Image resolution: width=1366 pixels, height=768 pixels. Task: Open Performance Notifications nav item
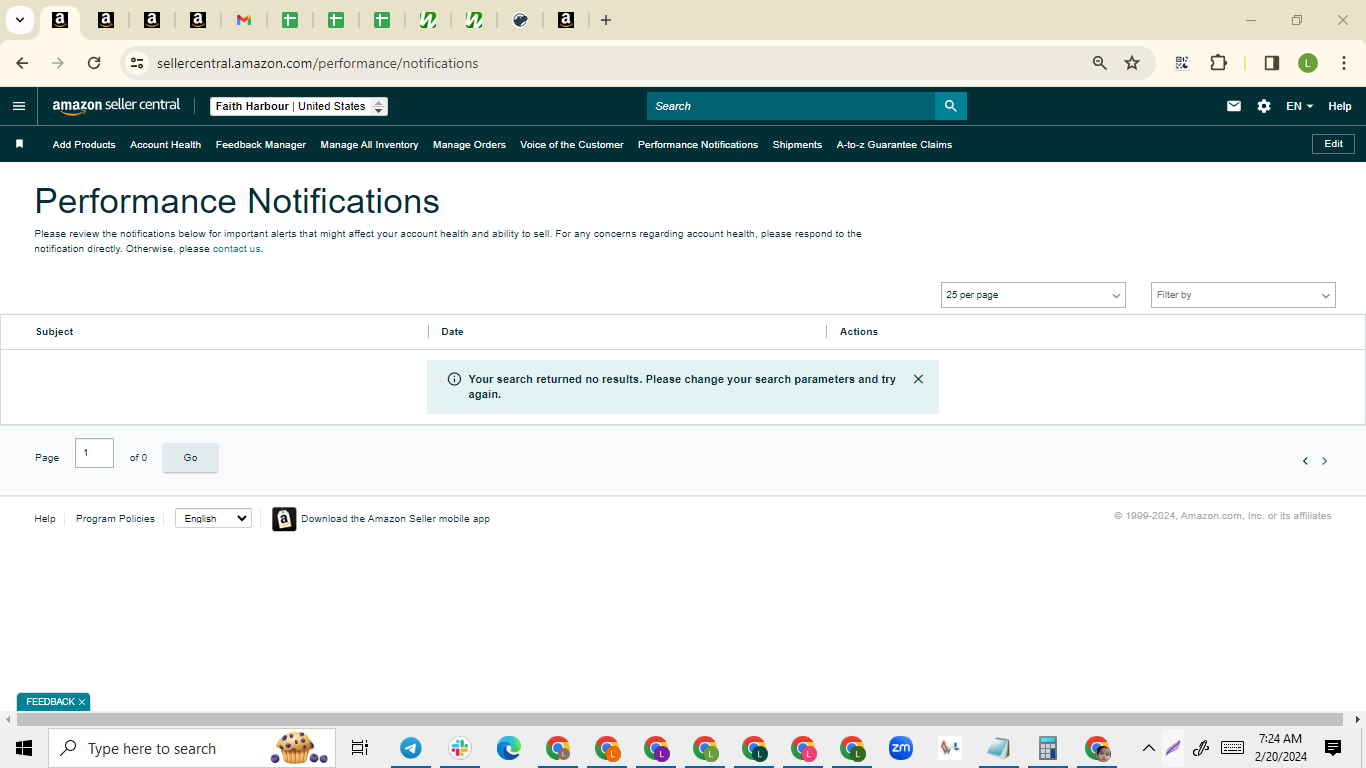click(x=698, y=145)
